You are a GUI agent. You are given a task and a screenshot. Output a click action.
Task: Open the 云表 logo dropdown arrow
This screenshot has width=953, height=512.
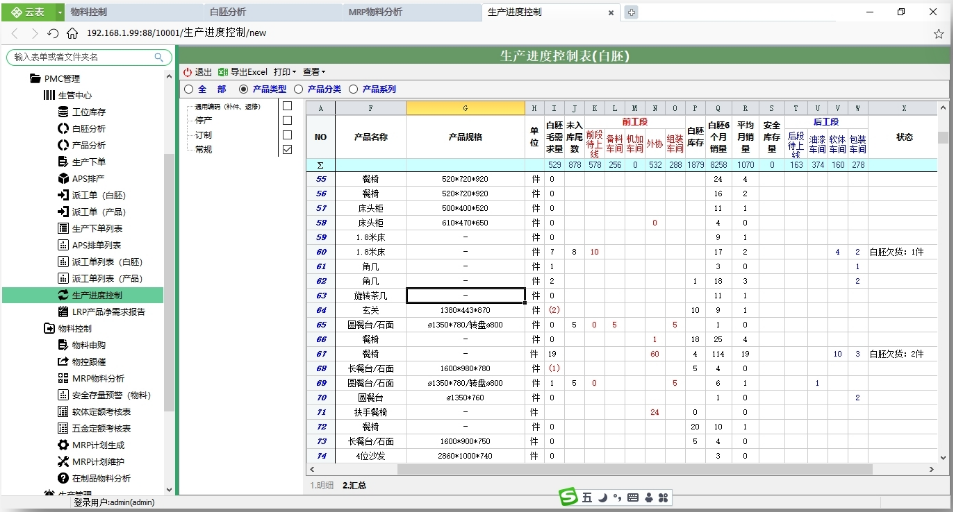point(60,12)
